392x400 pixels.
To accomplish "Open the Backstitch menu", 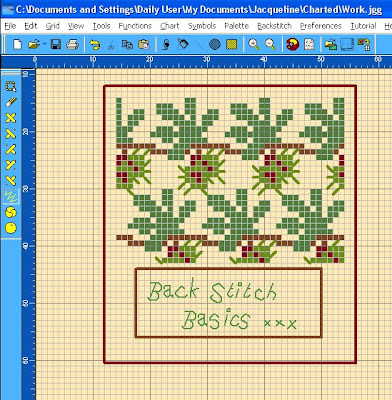I will point(274,26).
